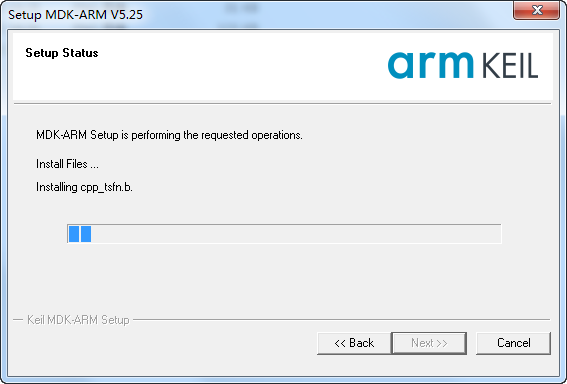The height and width of the screenshot is (384, 567).
Task: Click the version text V5.25 in title
Action: (127, 14)
